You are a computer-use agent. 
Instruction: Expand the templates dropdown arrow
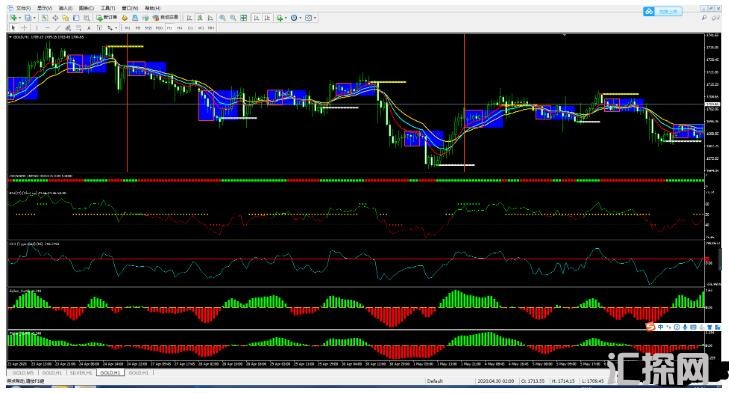click(315, 18)
